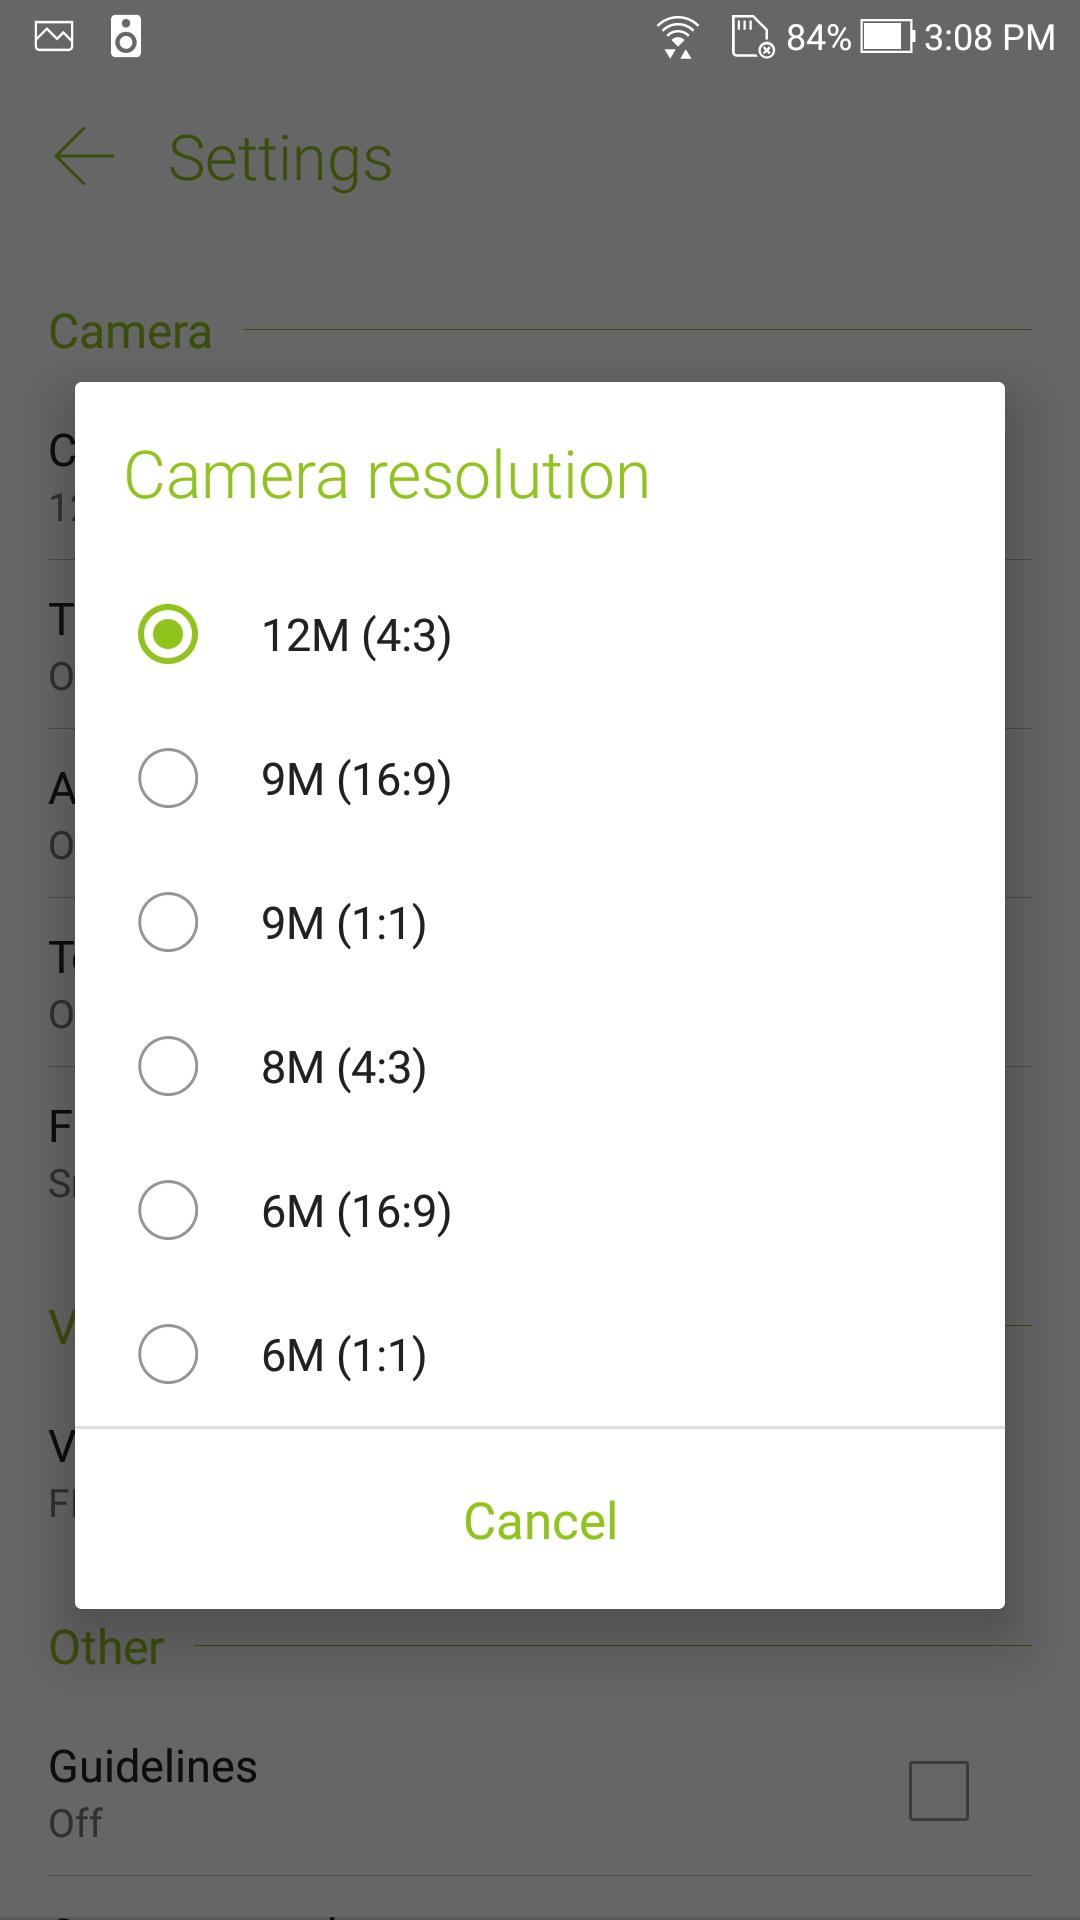Viewport: 1080px width, 1920px height.
Task: Tap the SD card error icon
Action: (x=752, y=38)
